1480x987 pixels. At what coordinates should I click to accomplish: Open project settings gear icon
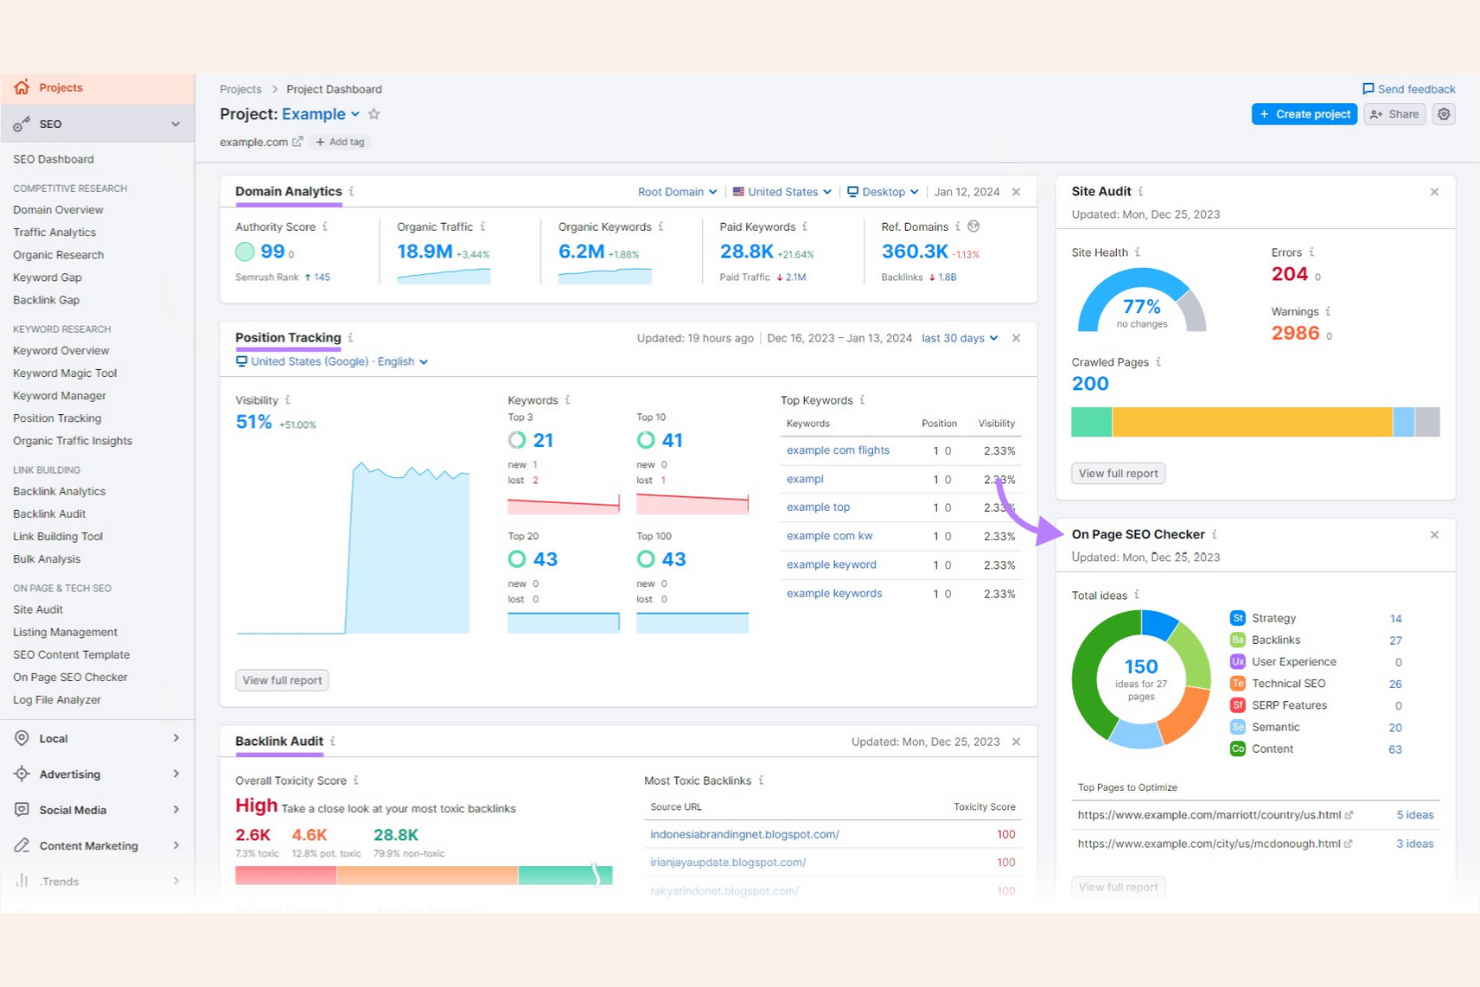click(1444, 114)
